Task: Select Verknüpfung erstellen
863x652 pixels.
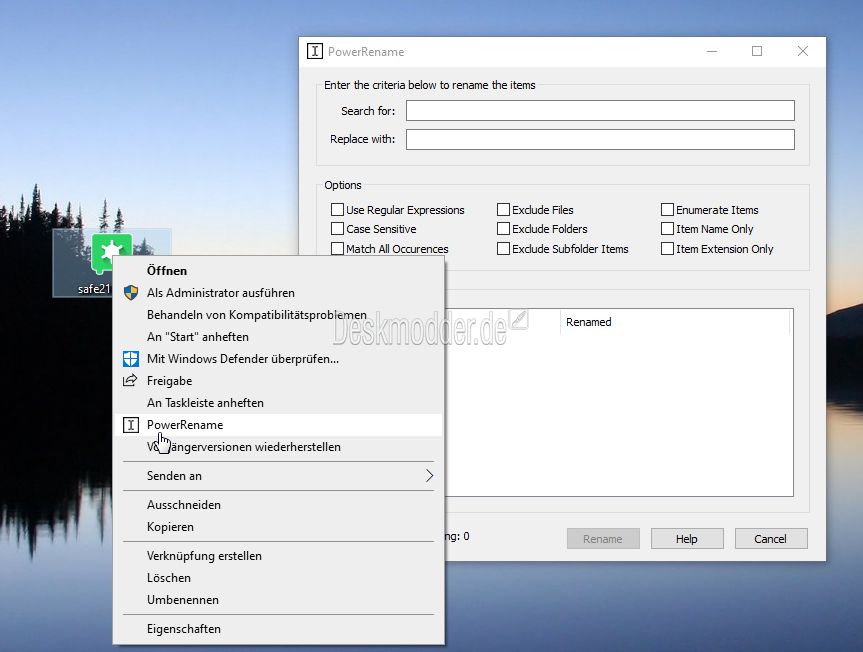Action: 277,556
